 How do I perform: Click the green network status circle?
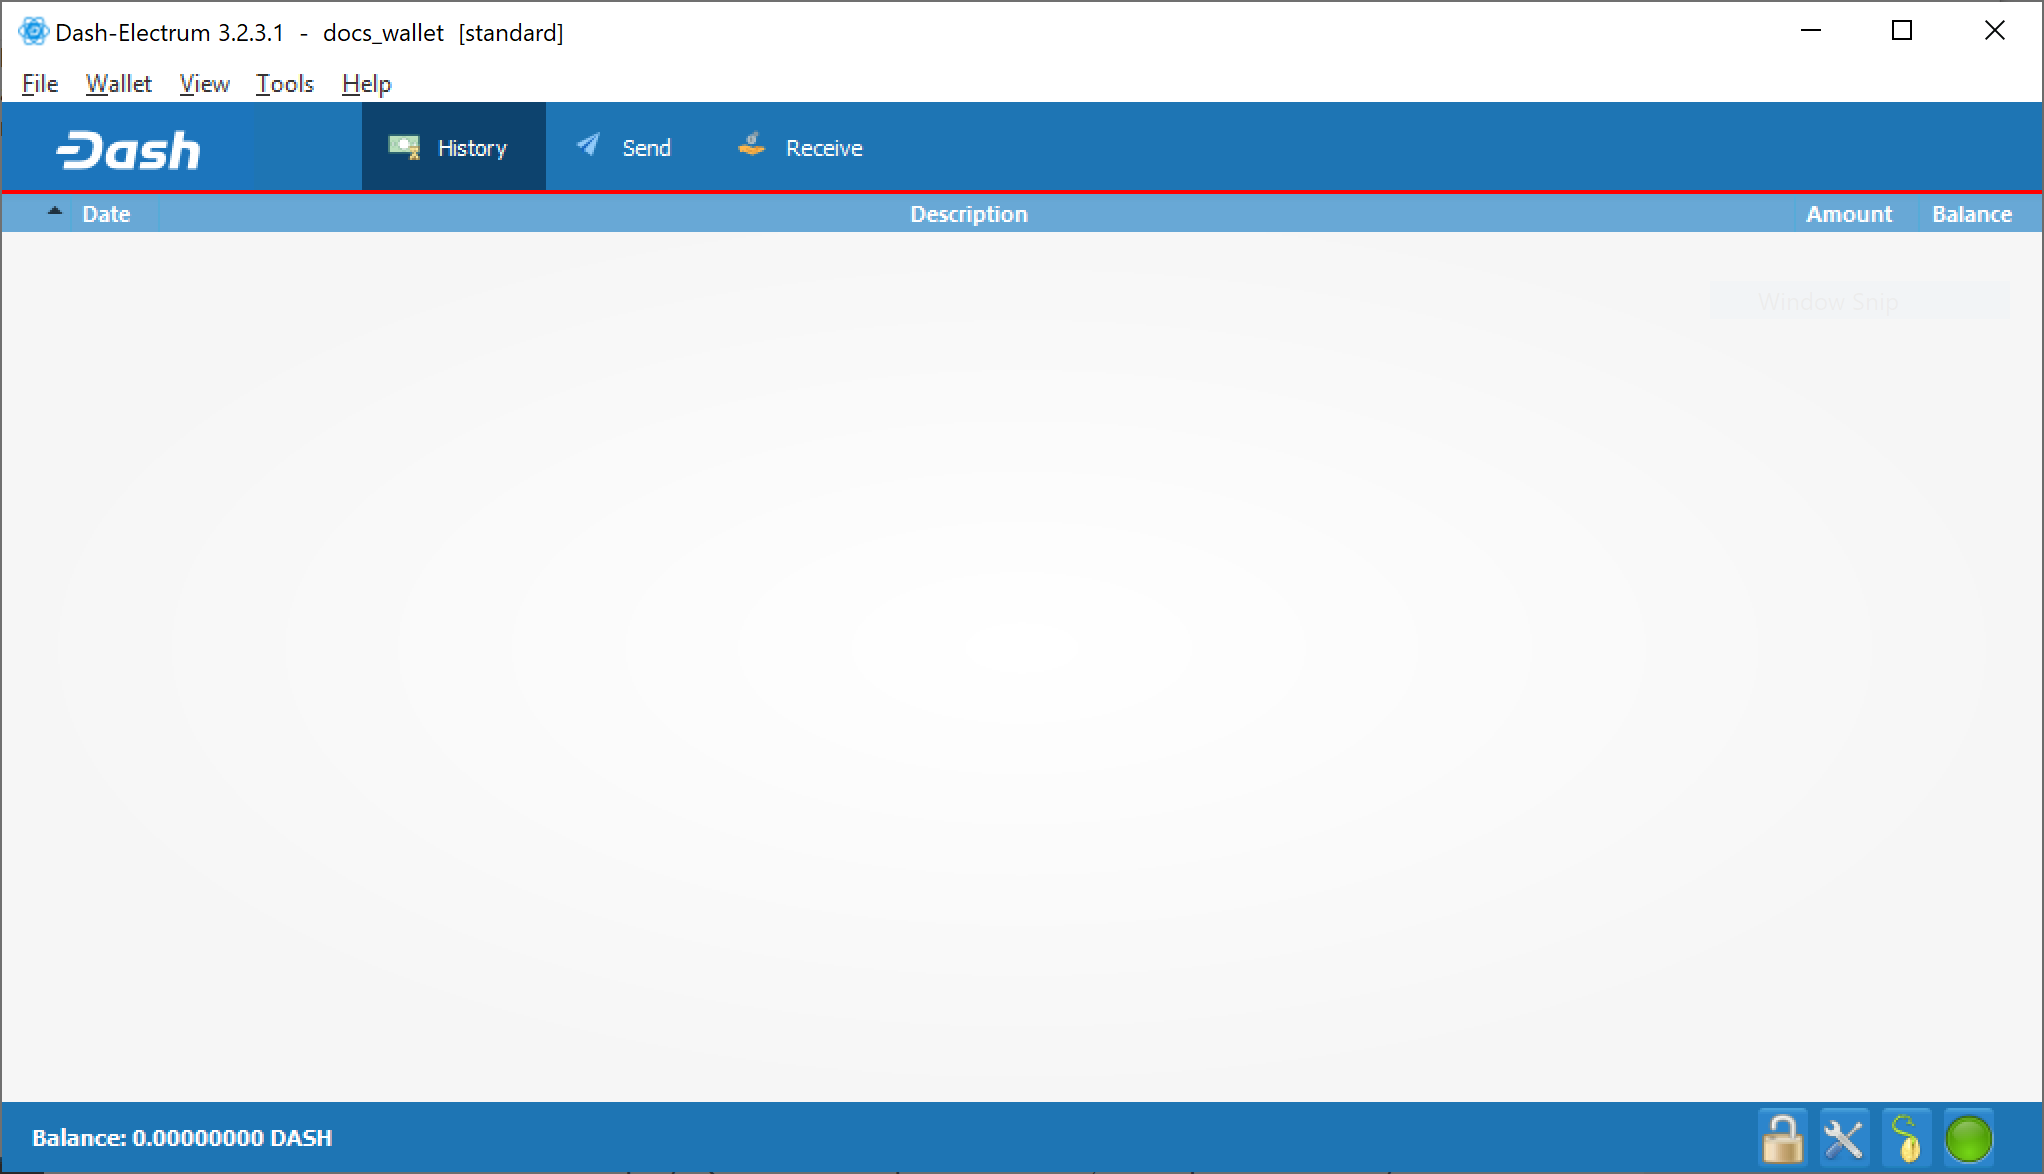[1968, 1138]
